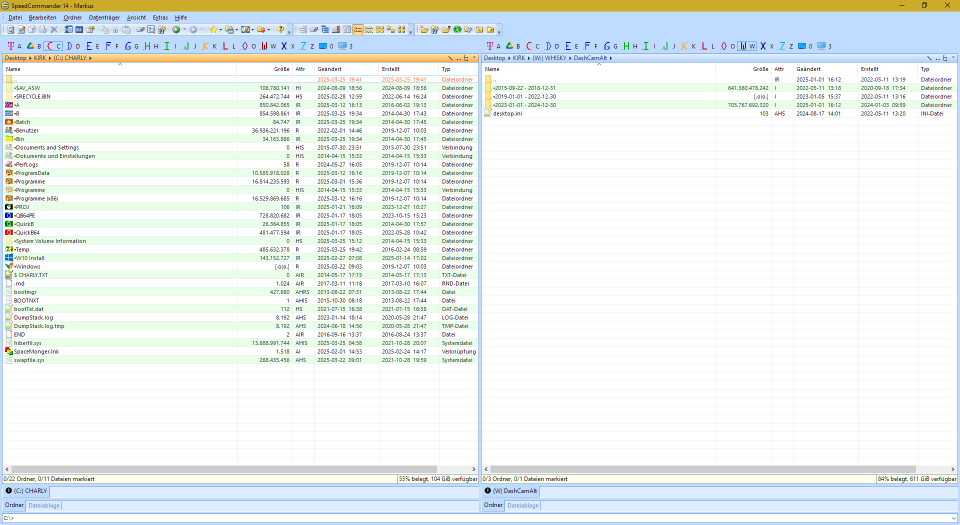Open dropdown arrow next to favorites star
The height and width of the screenshot is (525, 960).
tap(220, 30)
